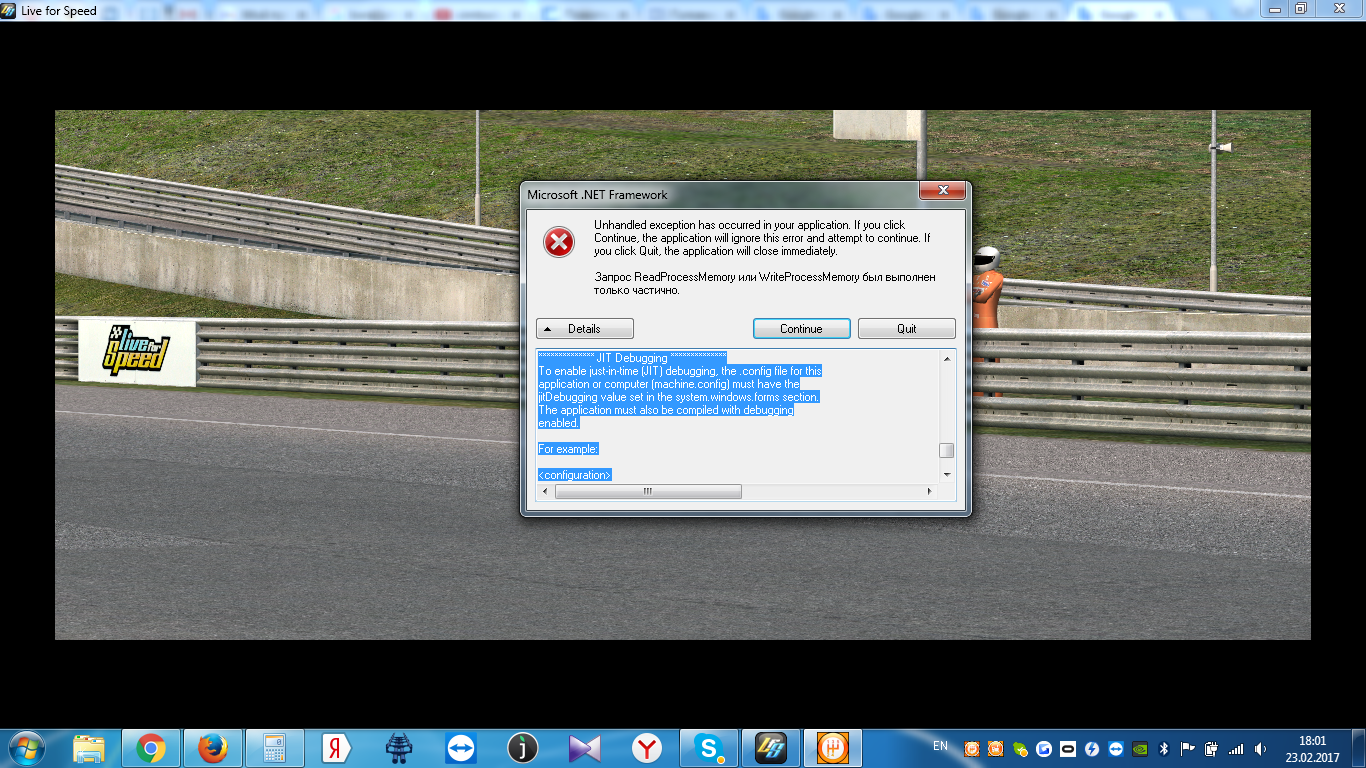Click the red error icon in the dialog
The width and height of the screenshot is (1366, 768).
pyautogui.click(x=559, y=241)
